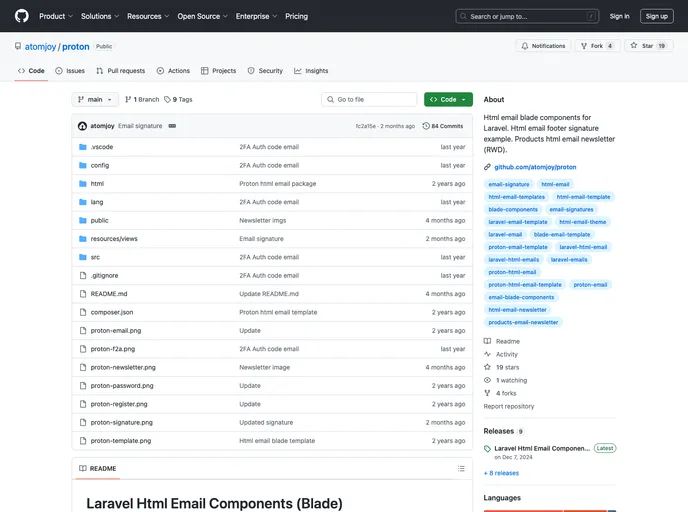688x512 pixels.
Task: Select the blade-components topic tag
Action: (513, 209)
